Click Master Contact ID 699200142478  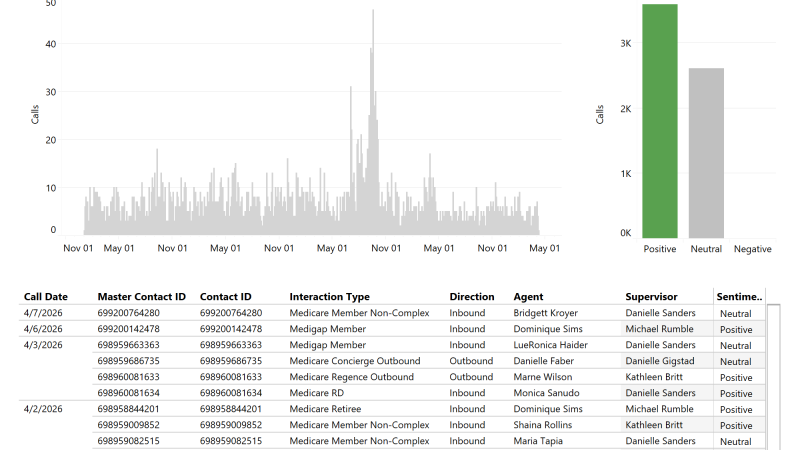(141, 329)
